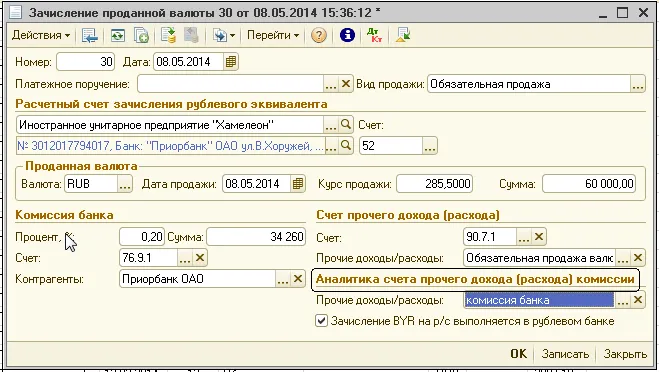This screenshot has height=372, width=659.
Task: Clear the account 90.7.1 field
Action: pos(539,237)
